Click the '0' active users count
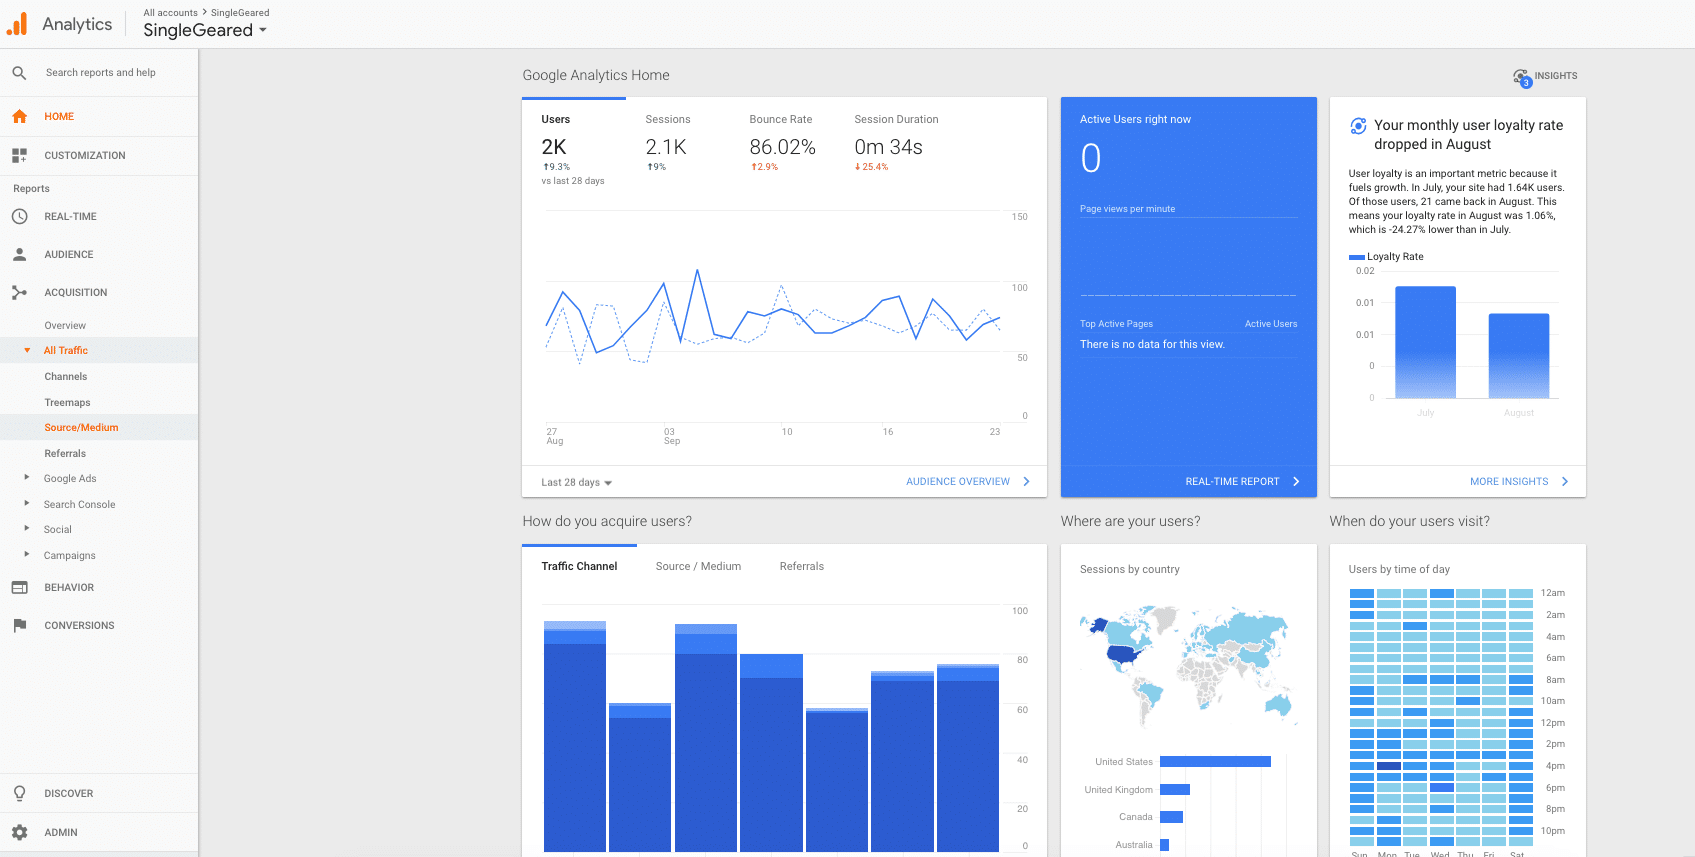The height and width of the screenshot is (857, 1695). 1091,159
